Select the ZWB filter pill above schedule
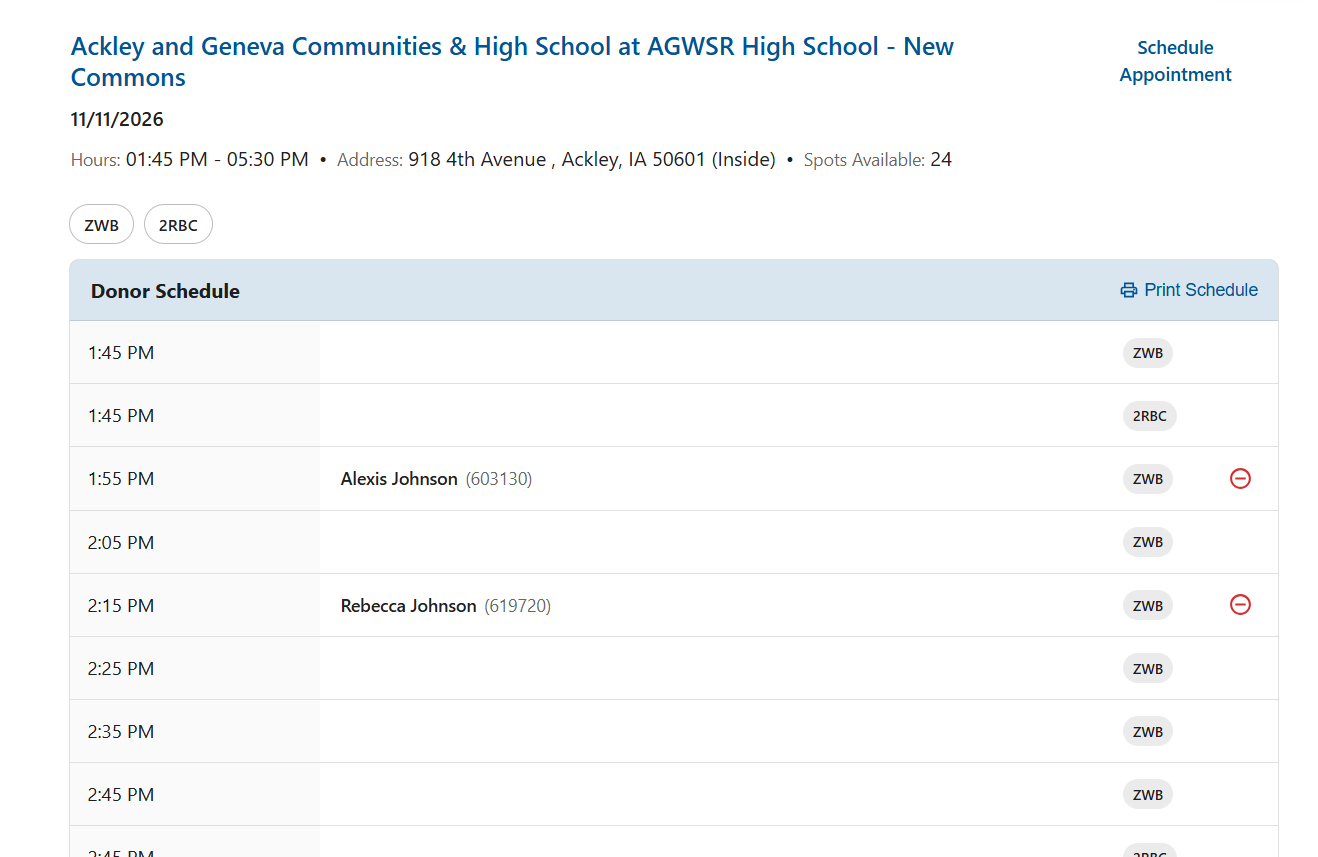 102,225
